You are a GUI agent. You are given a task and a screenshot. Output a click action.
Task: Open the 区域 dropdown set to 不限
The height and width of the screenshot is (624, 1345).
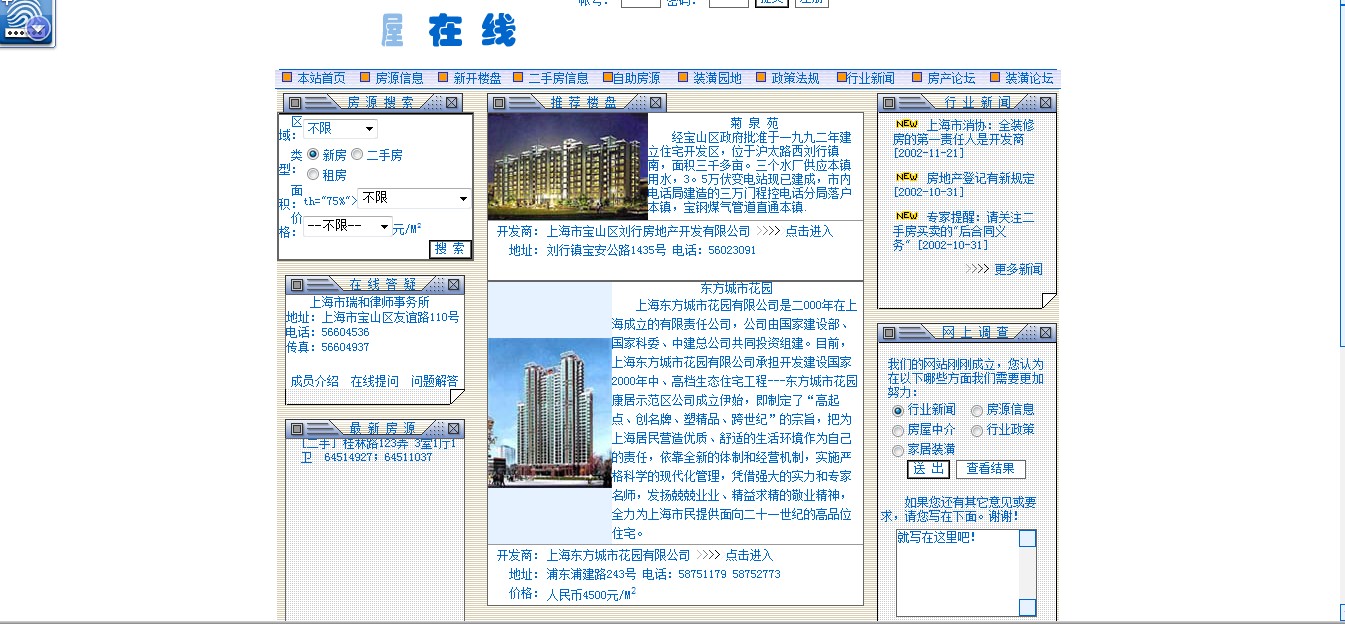pyautogui.click(x=341, y=129)
